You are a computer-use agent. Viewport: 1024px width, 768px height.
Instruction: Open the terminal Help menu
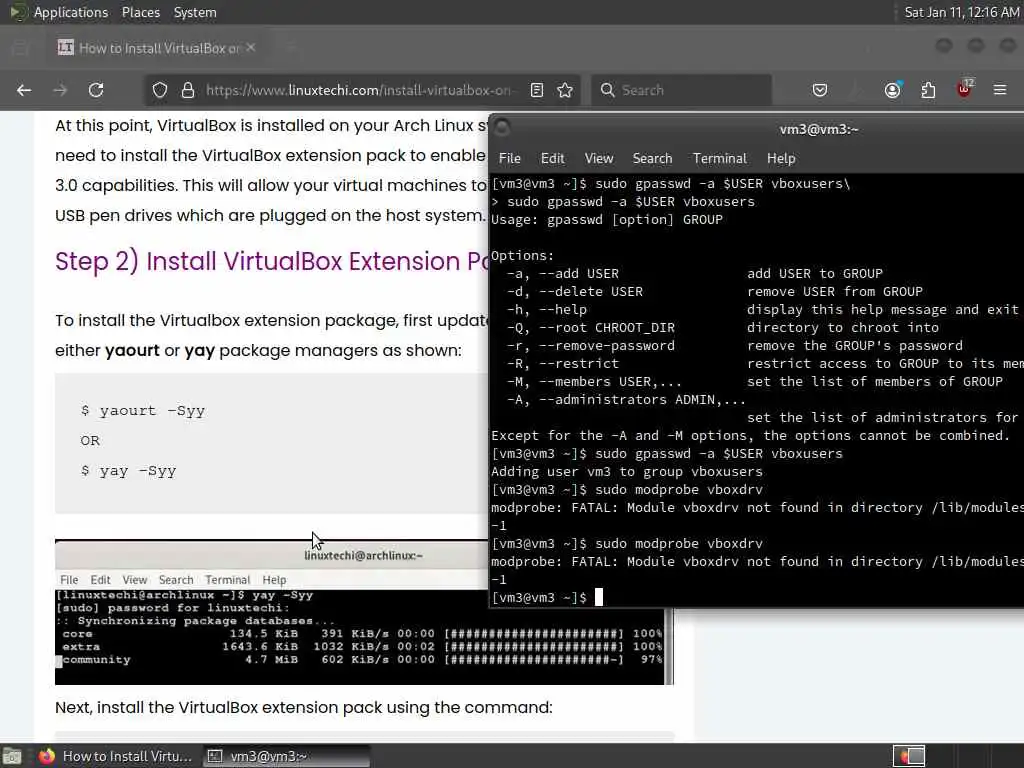[x=780, y=158]
